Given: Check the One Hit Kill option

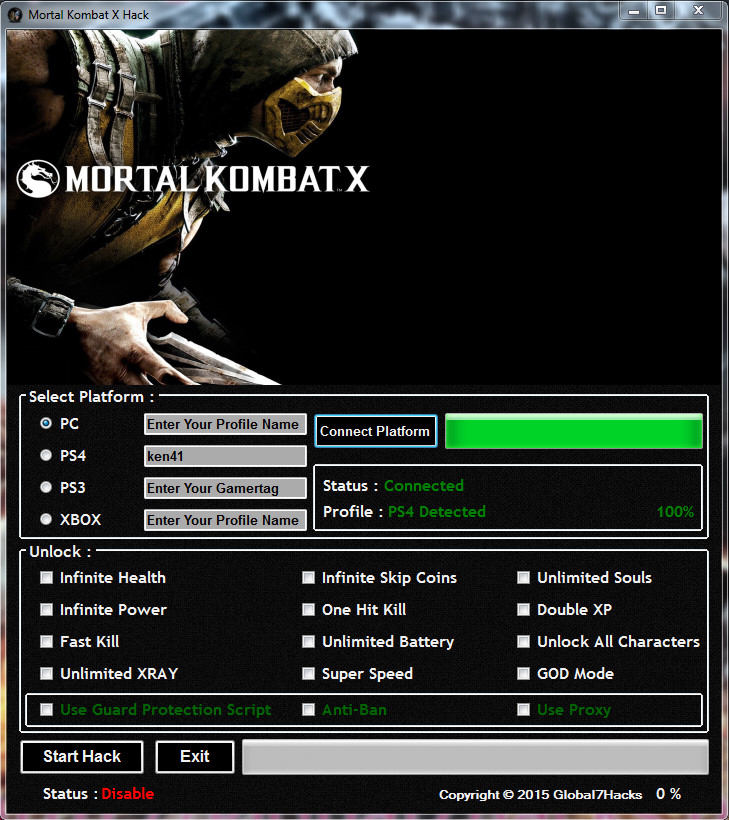Looking at the screenshot, I should [309, 609].
